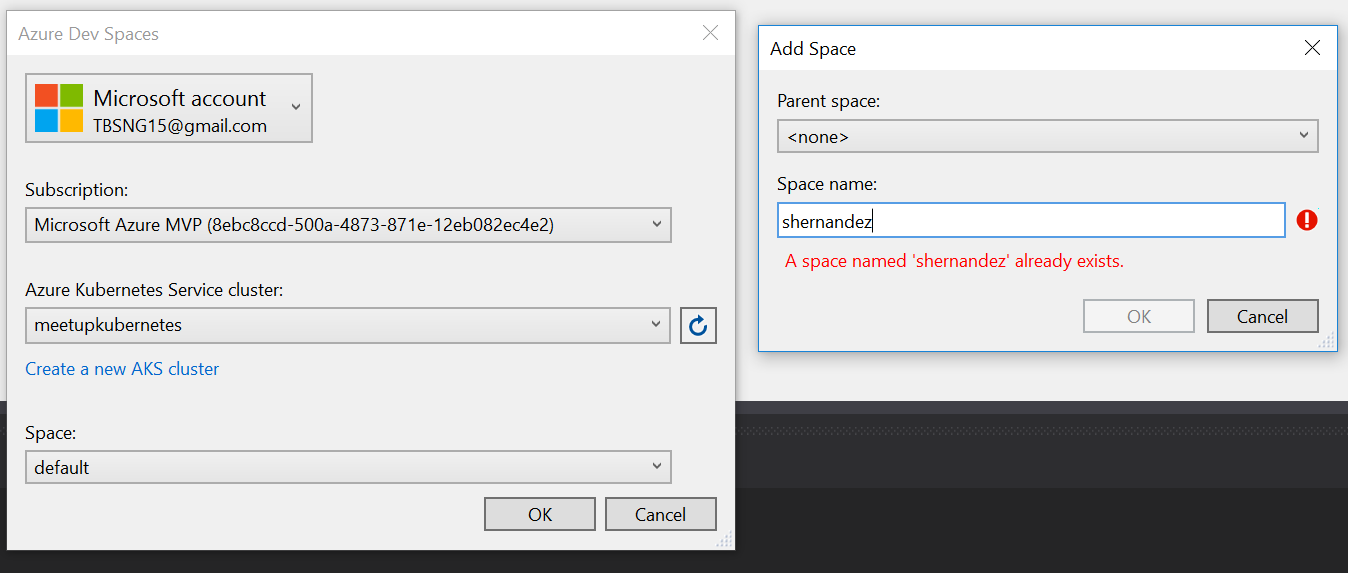The height and width of the screenshot is (573, 1348).
Task: Click the red error icon beside Space name
Action: [x=1306, y=220]
